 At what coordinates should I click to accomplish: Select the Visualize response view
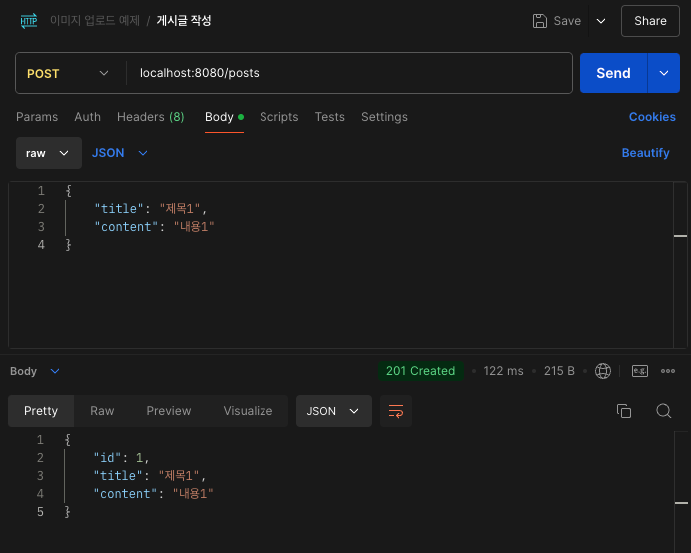pyautogui.click(x=248, y=411)
